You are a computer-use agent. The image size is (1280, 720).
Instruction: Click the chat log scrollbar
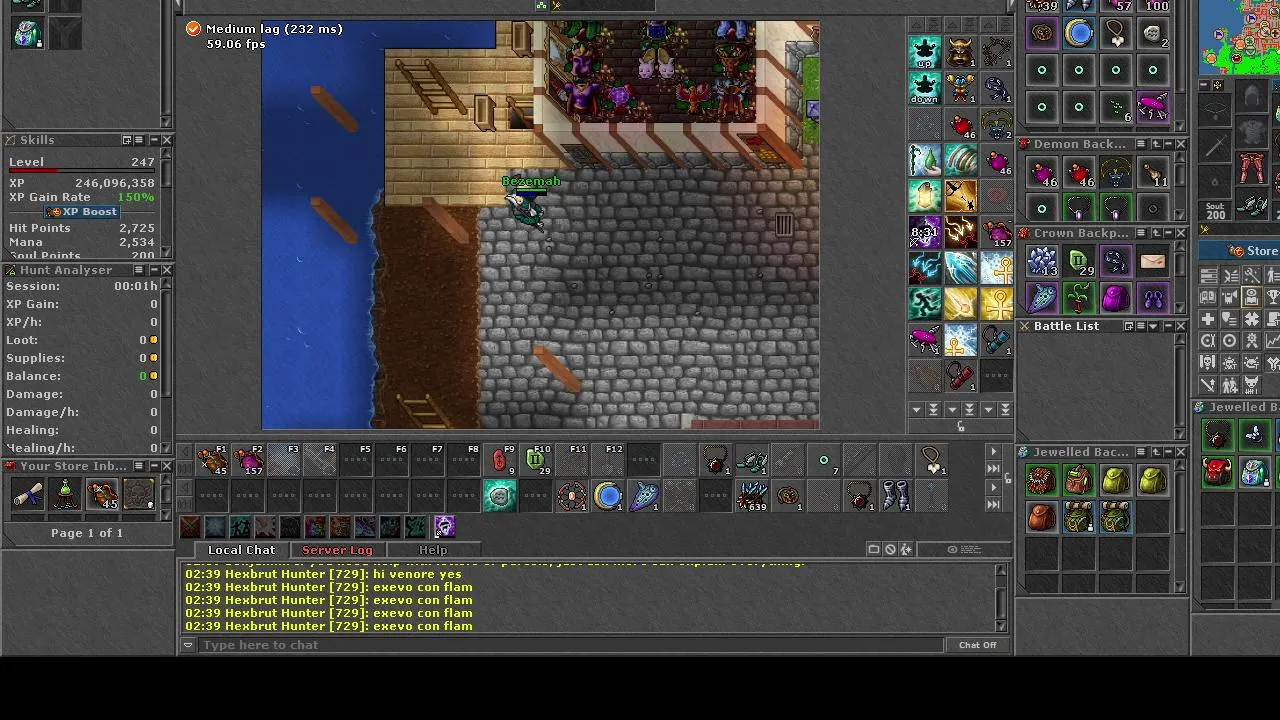tap(1001, 598)
